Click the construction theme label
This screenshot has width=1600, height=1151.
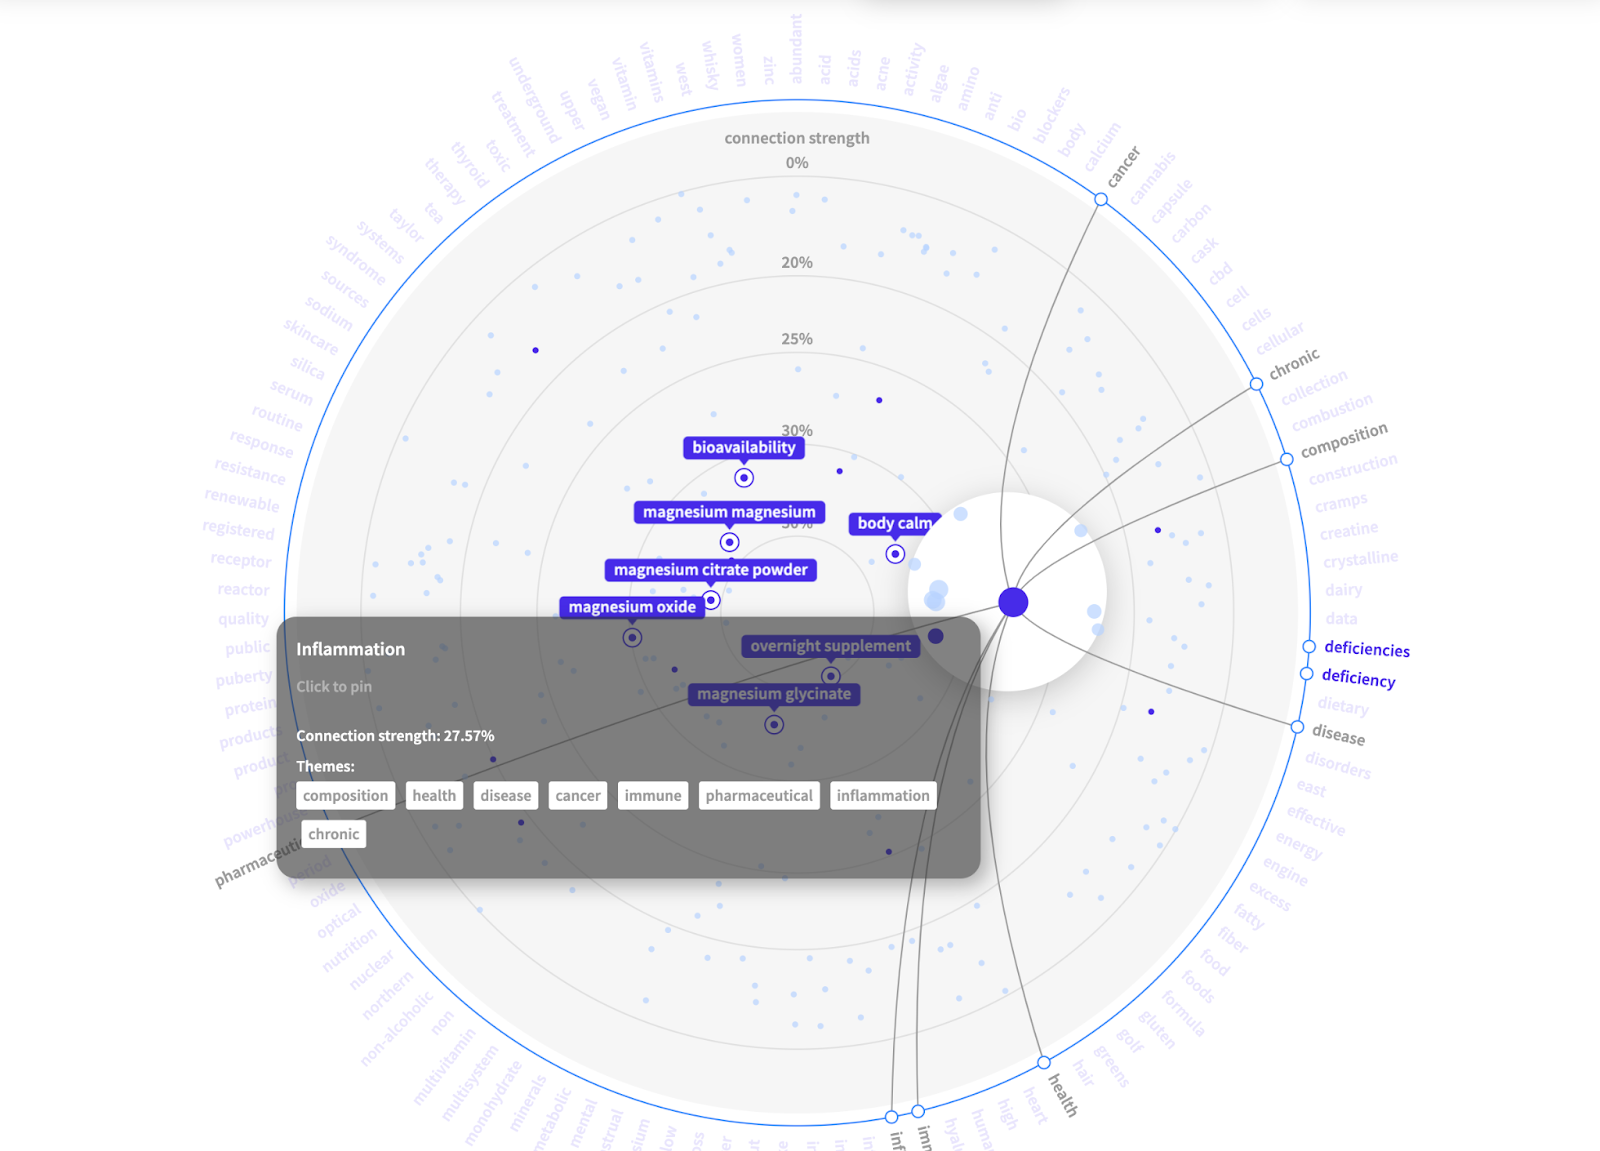(1353, 469)
